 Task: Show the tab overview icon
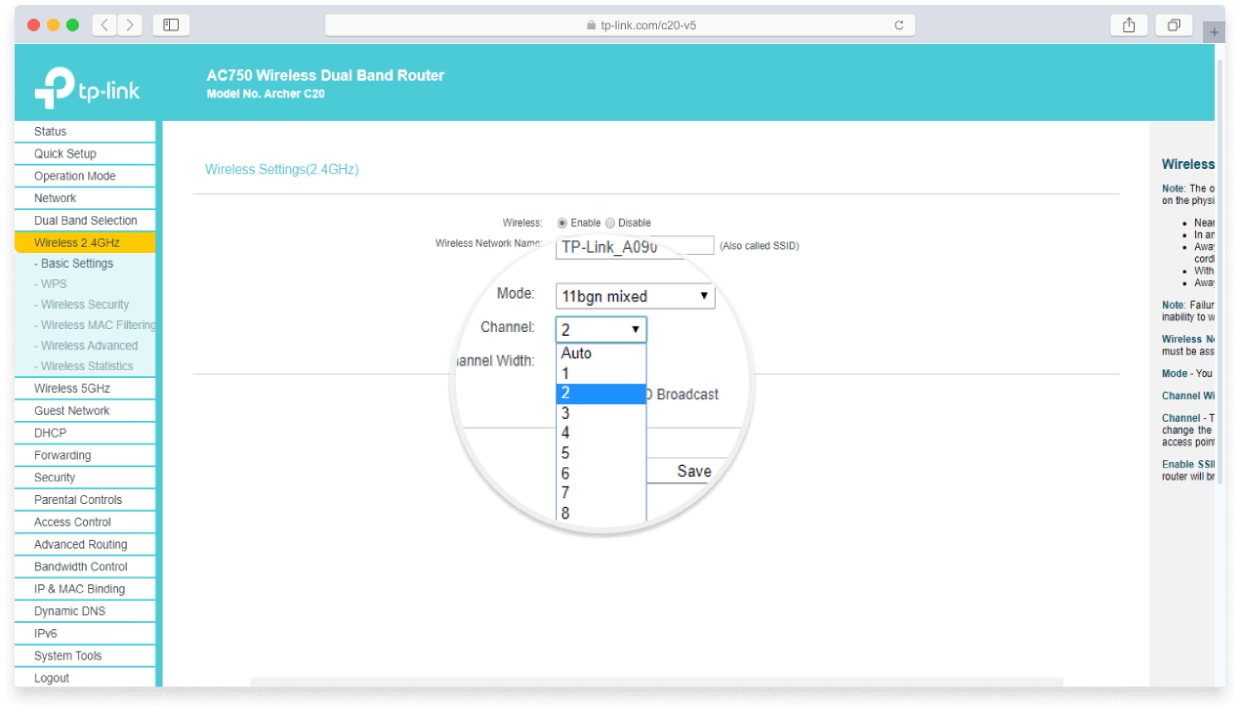coord(1174,25)
